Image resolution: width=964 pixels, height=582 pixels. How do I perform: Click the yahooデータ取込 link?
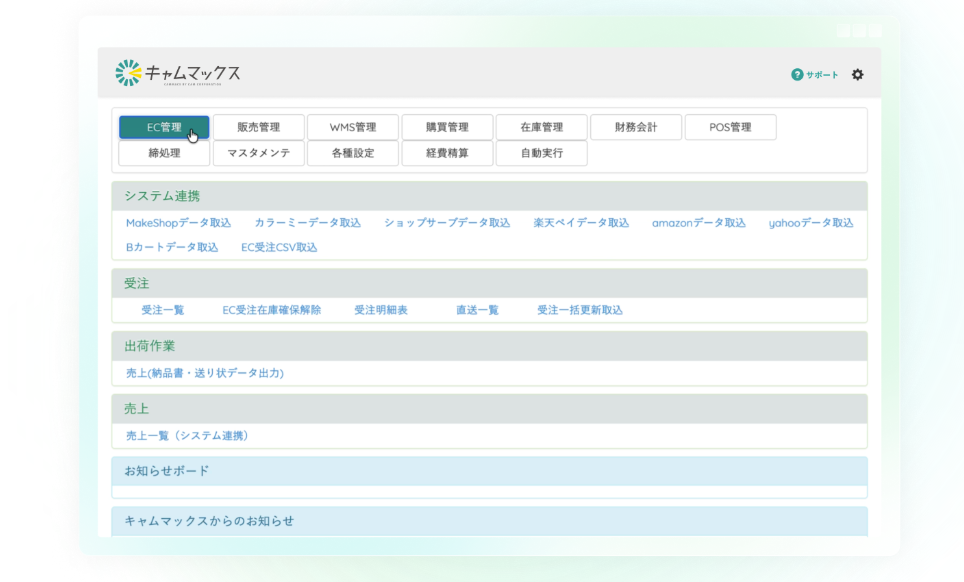[x=811, y=223]
